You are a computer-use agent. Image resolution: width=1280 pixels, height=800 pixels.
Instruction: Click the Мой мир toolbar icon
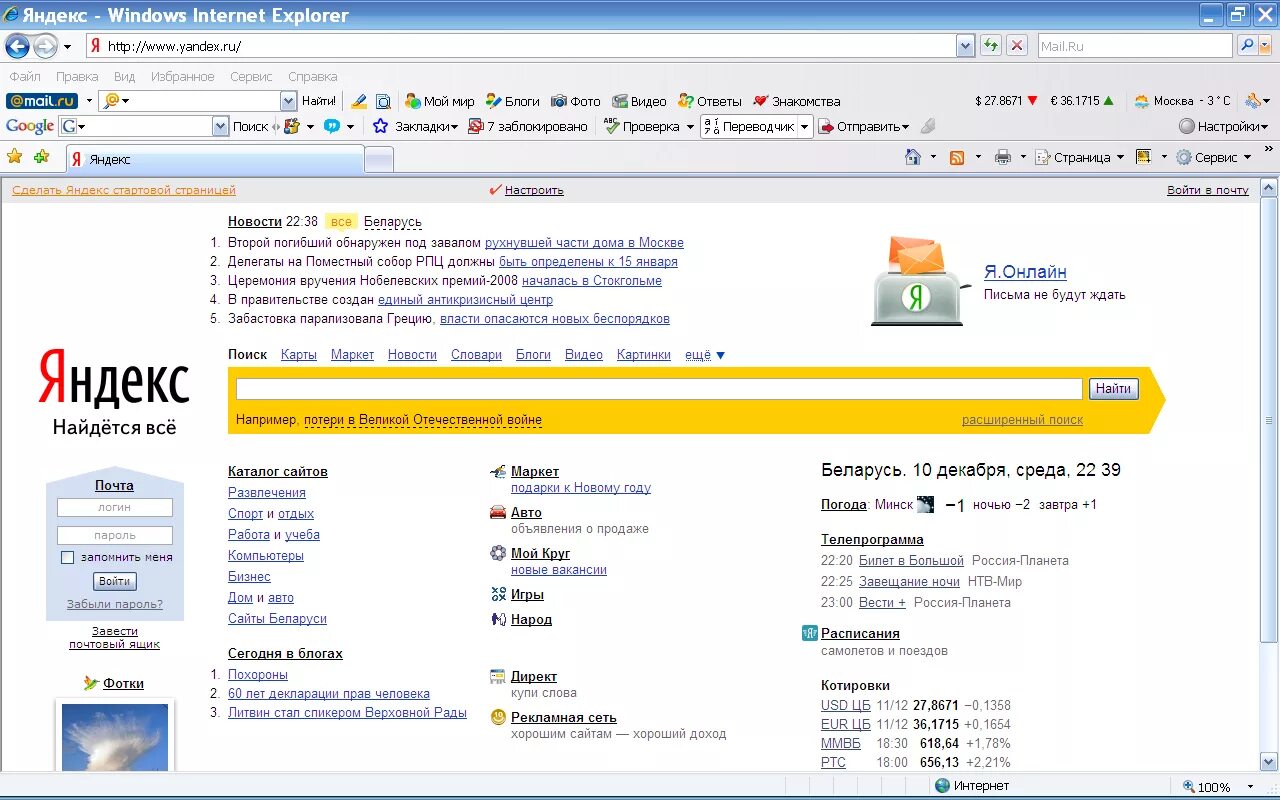pos(439,101)
